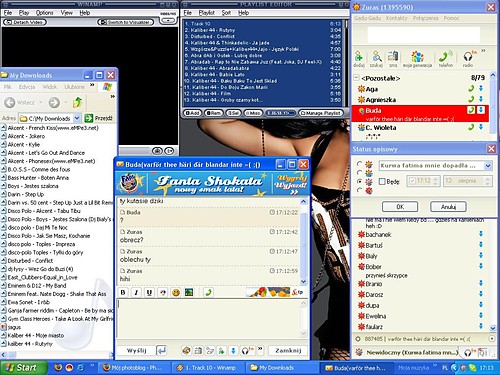Select the fourth status radio button in Status opisowy
500x375 pixels.
pyautogui.click(x=359, y=190)
